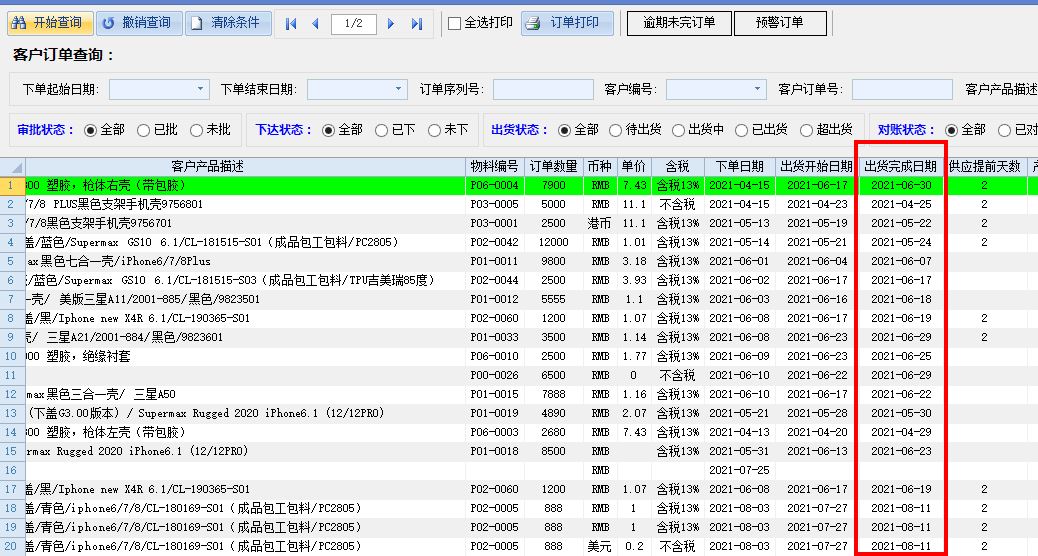Enable the 全选打印 checkbox
1038x556 pixels.
coord(455,24)
